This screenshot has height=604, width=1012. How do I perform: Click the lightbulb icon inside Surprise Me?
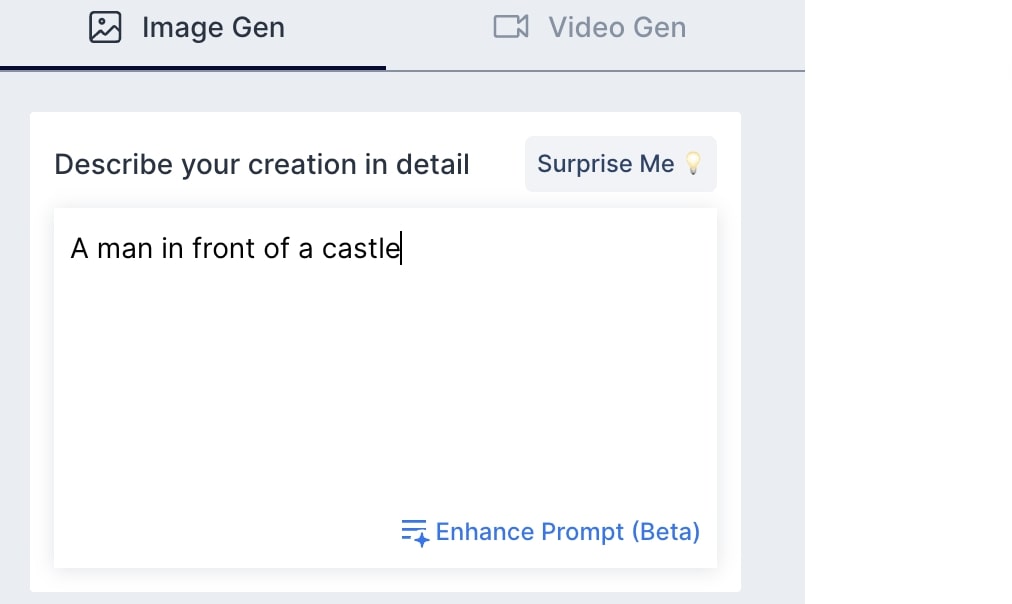point(694,163)
